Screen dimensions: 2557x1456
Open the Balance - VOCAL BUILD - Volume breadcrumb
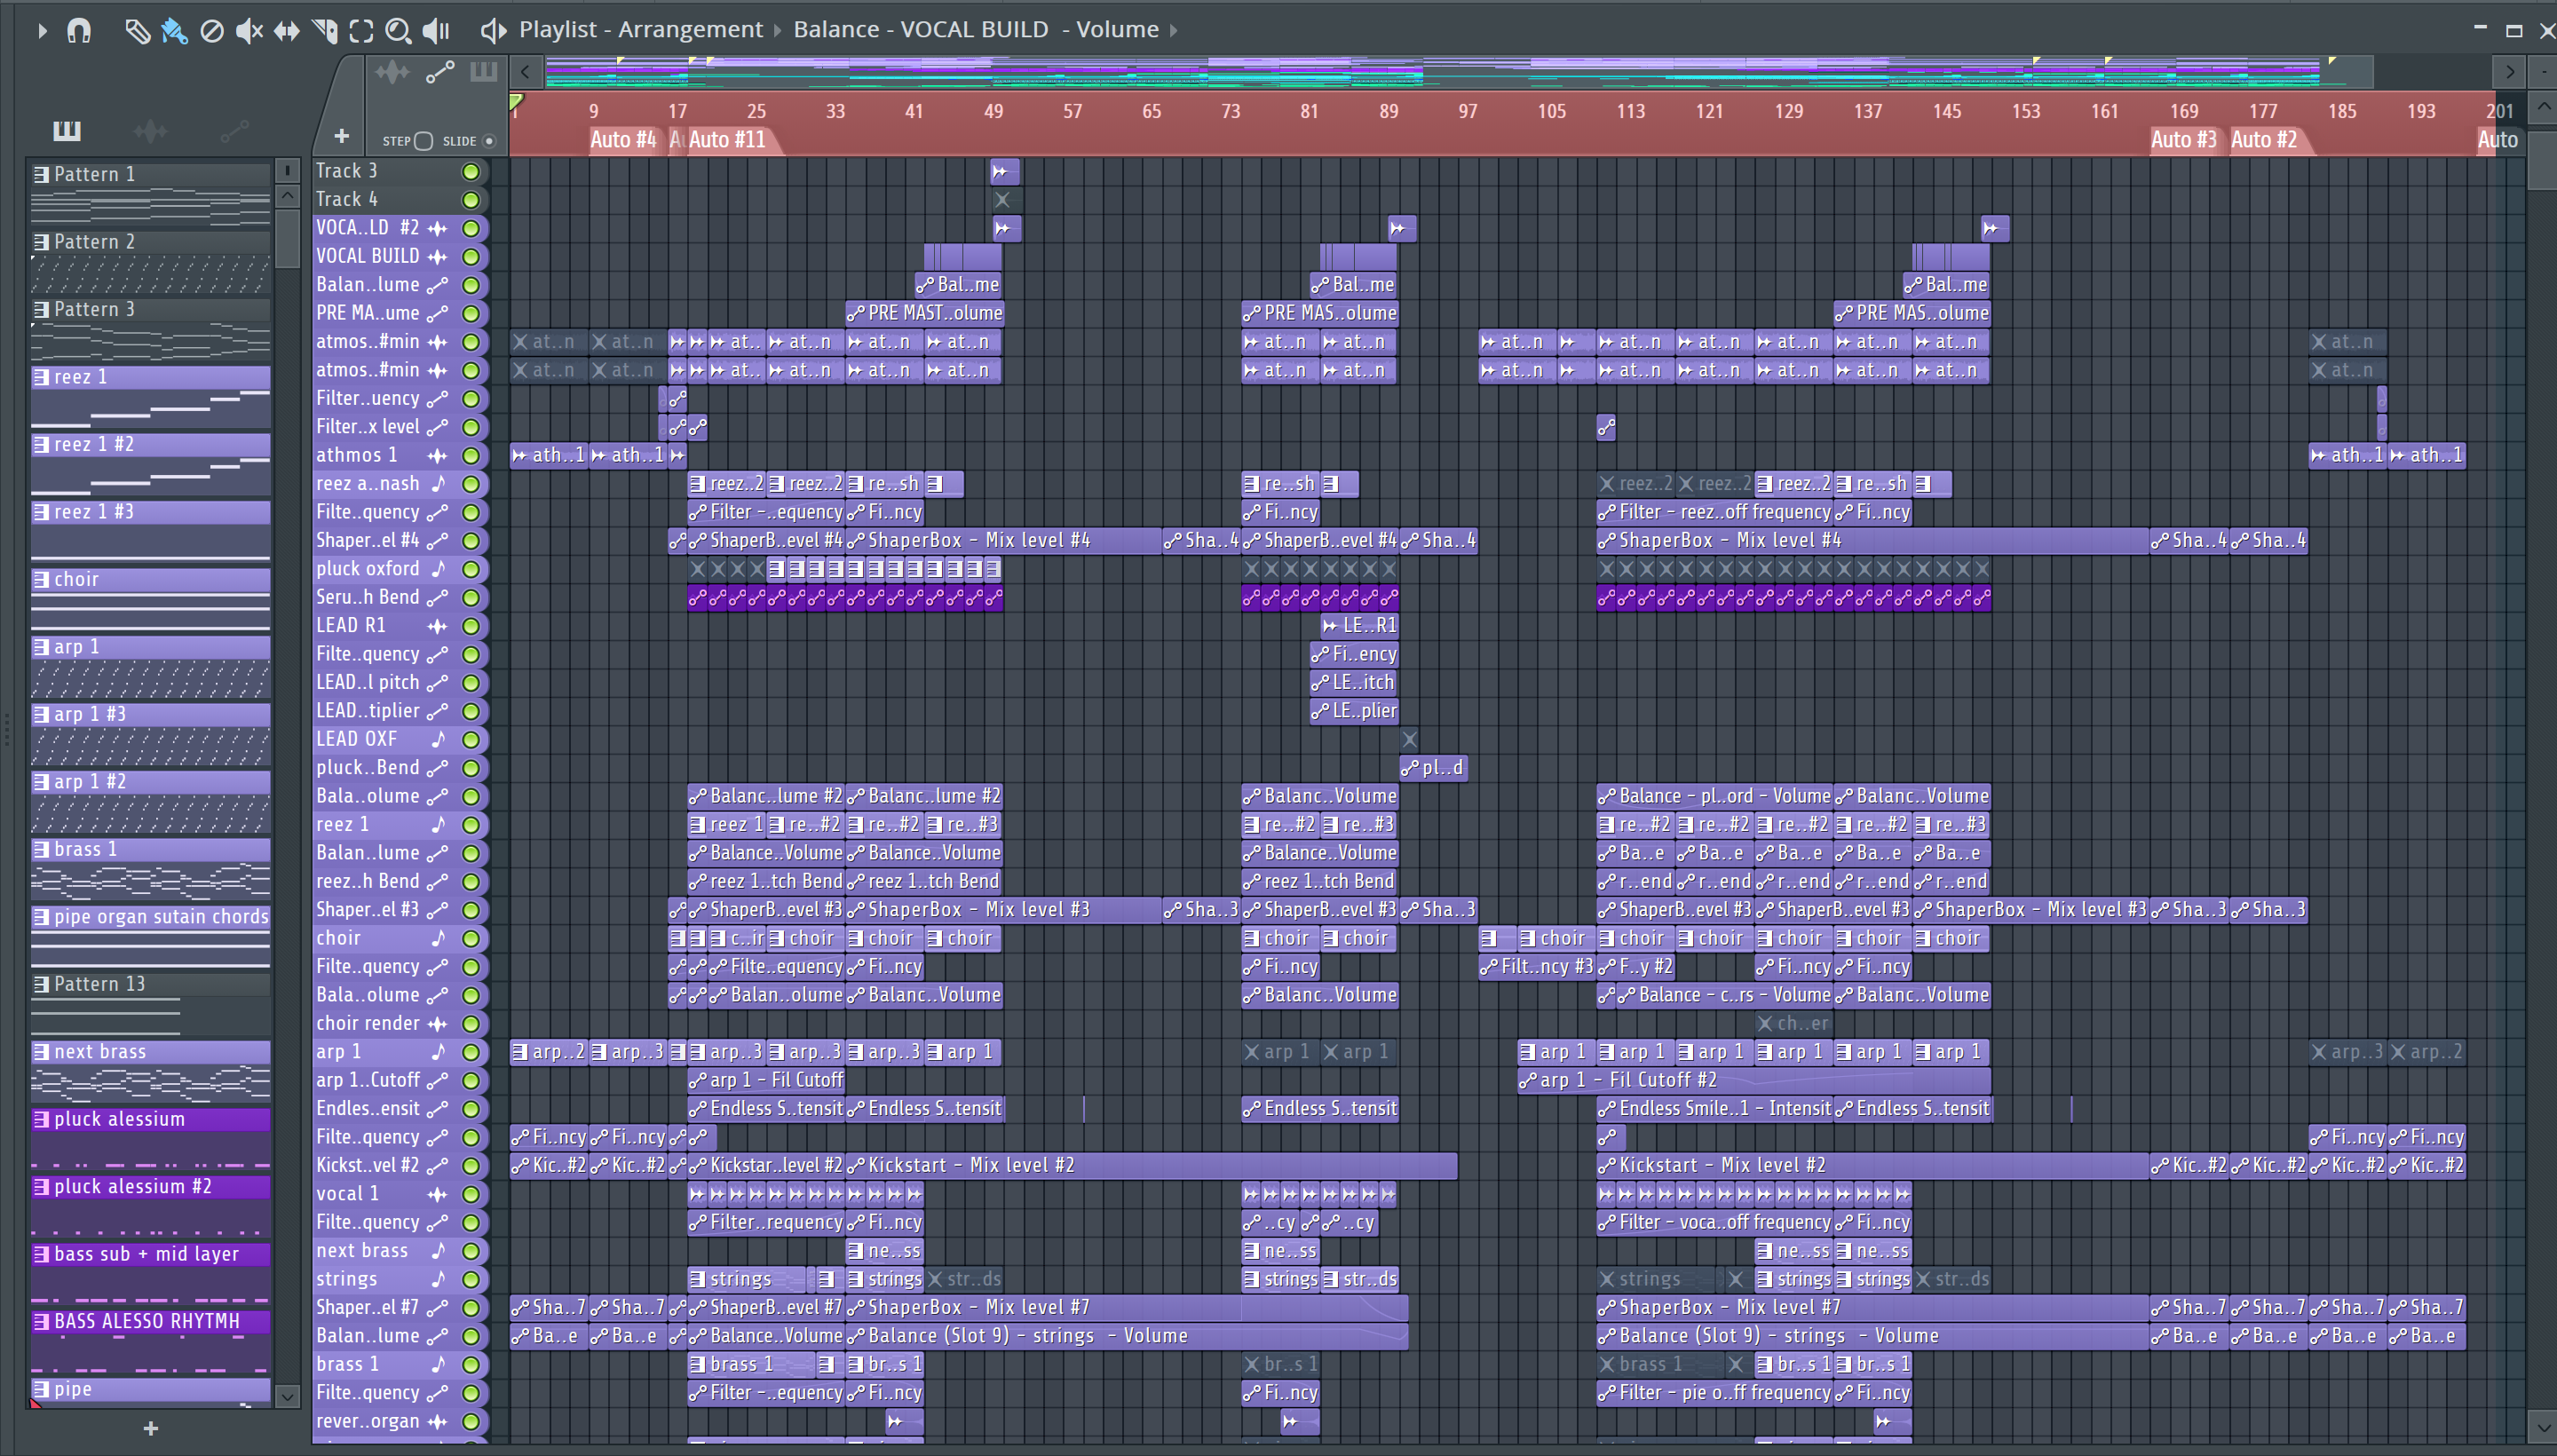[x=975, y=30]
